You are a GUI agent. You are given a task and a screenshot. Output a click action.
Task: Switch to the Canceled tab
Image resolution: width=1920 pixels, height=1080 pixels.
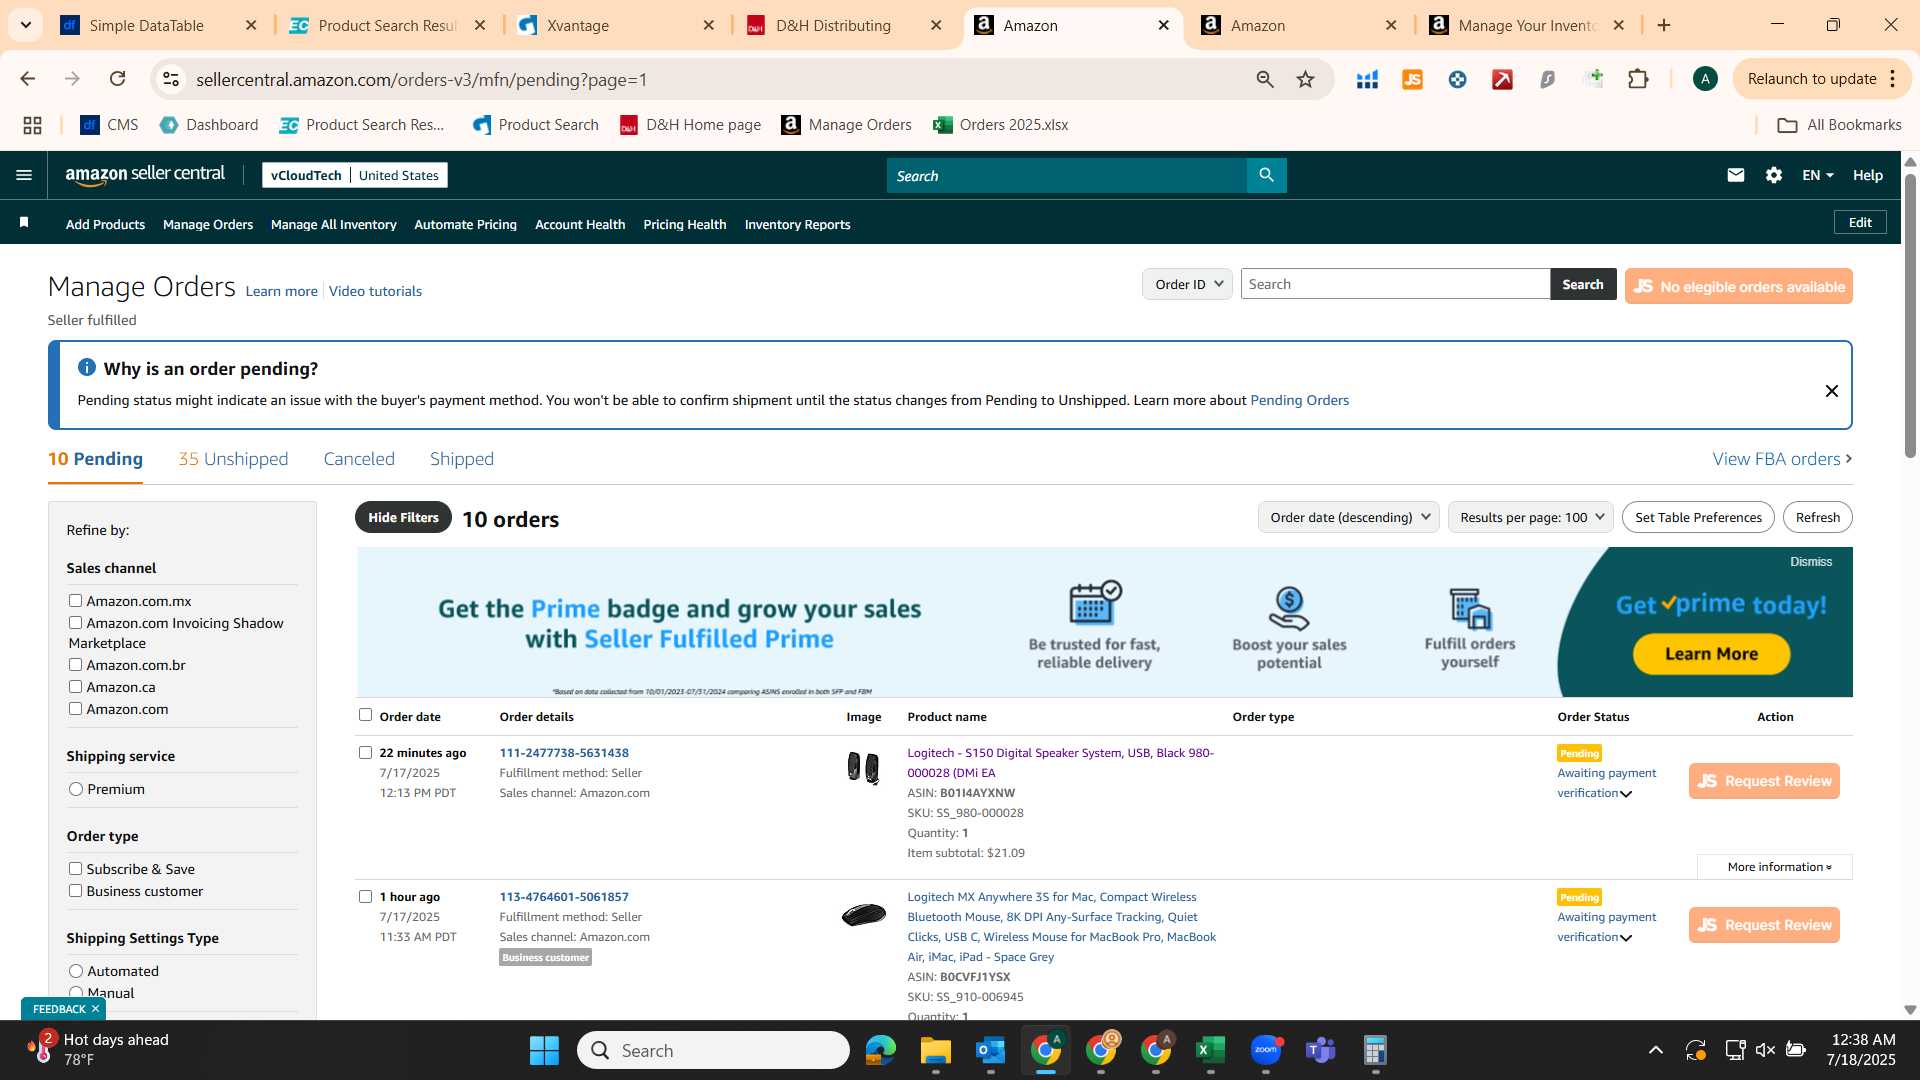(359, 459)
